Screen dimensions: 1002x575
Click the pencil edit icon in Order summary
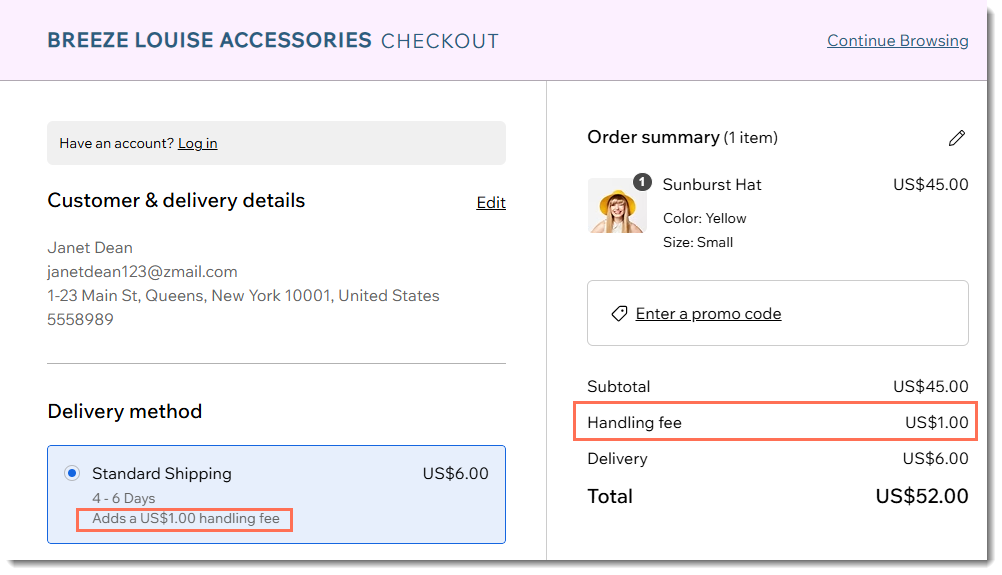tap(957, 138)
